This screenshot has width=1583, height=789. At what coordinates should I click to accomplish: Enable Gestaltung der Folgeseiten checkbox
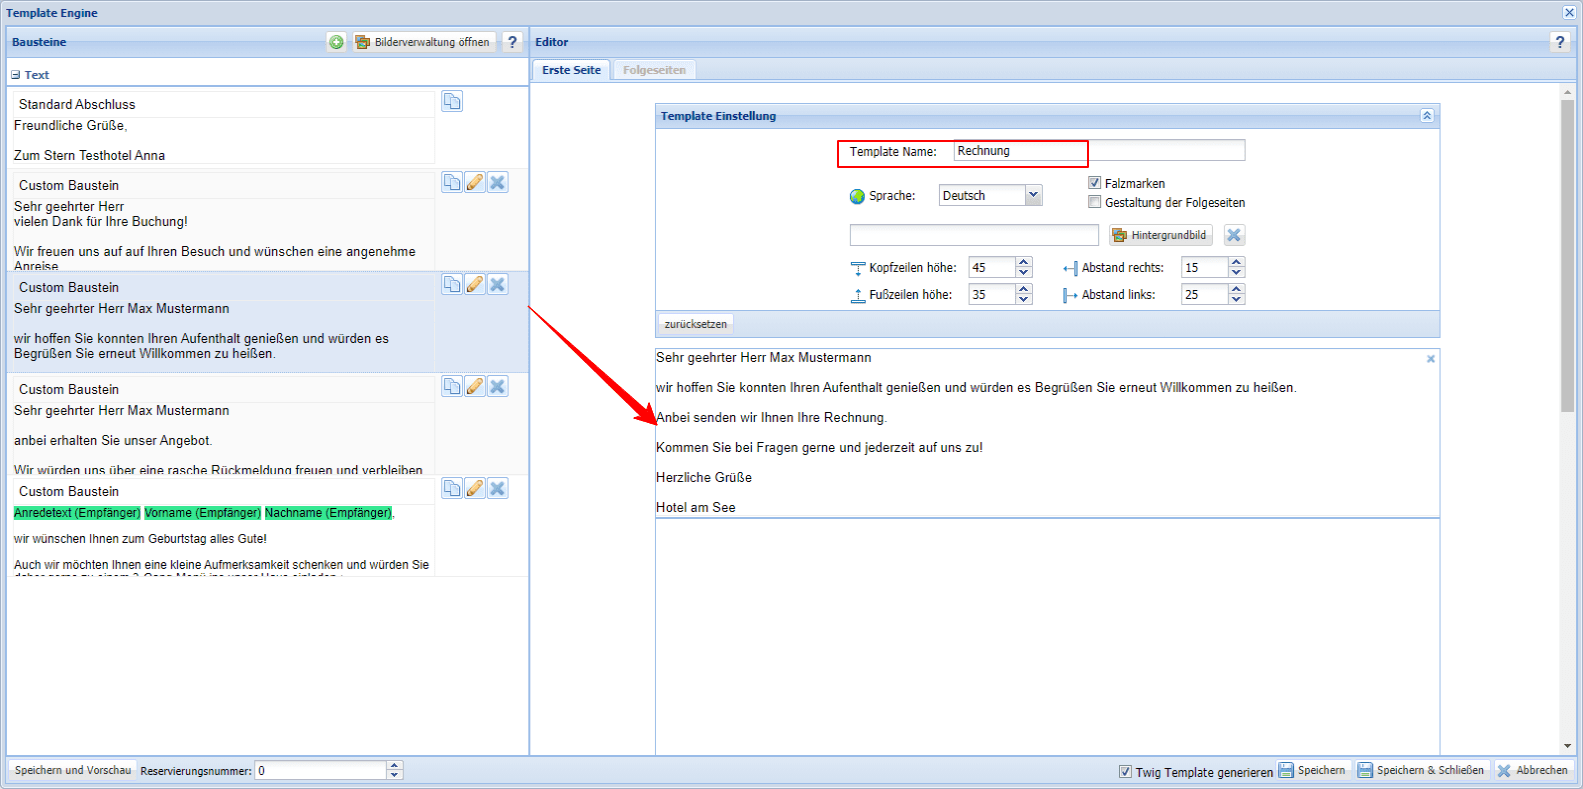click(1094, 202)
